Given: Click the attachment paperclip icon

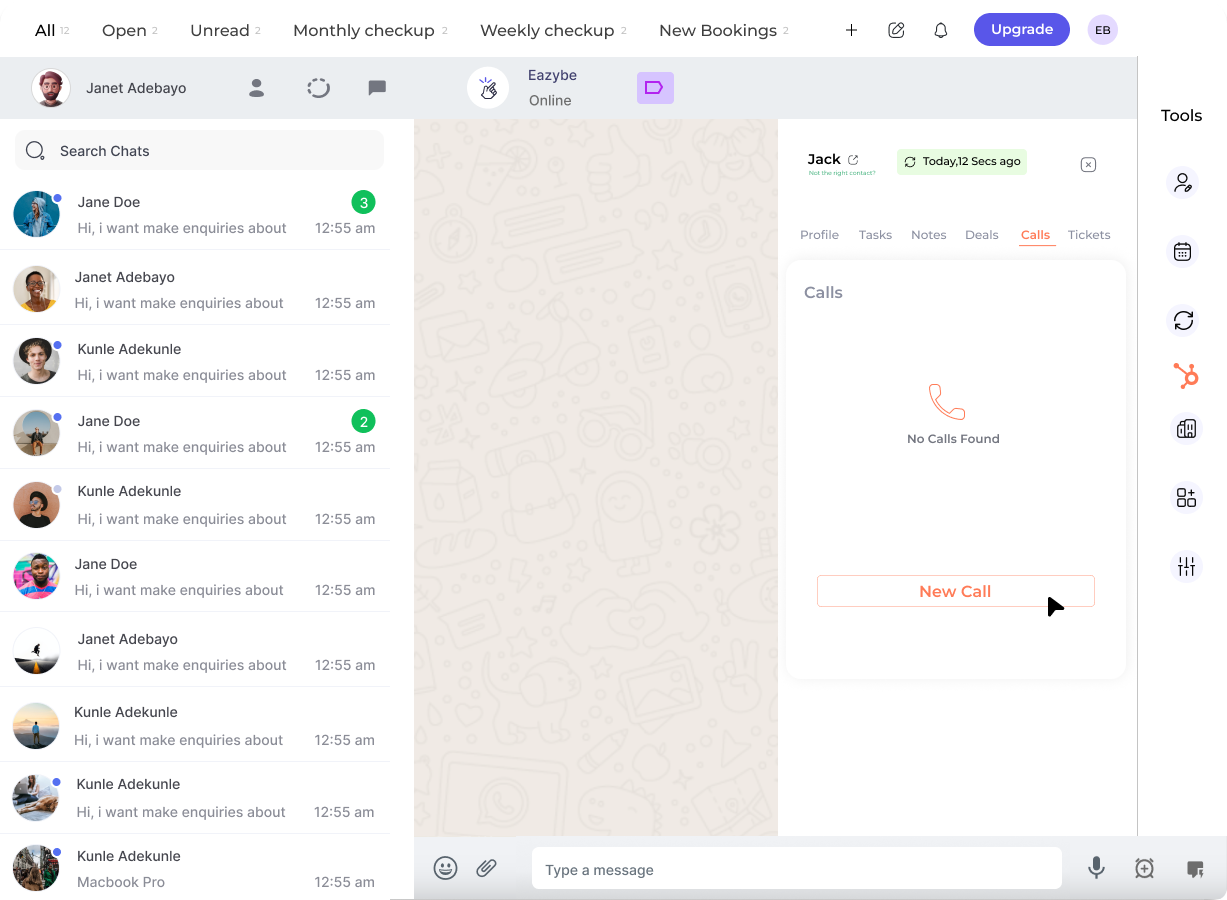Looking at the screenshot, I should coord(487,868).
